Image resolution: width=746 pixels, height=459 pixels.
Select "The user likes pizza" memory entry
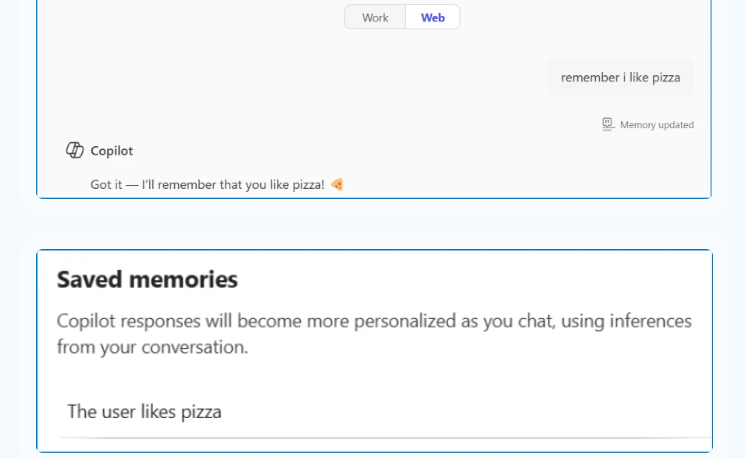pyautogui.click(x=144, y=411)
